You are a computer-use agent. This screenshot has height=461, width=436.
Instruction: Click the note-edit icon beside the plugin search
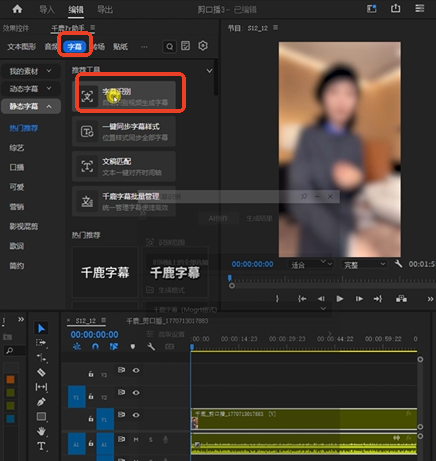pyautogui.click(x=186, y=46)
